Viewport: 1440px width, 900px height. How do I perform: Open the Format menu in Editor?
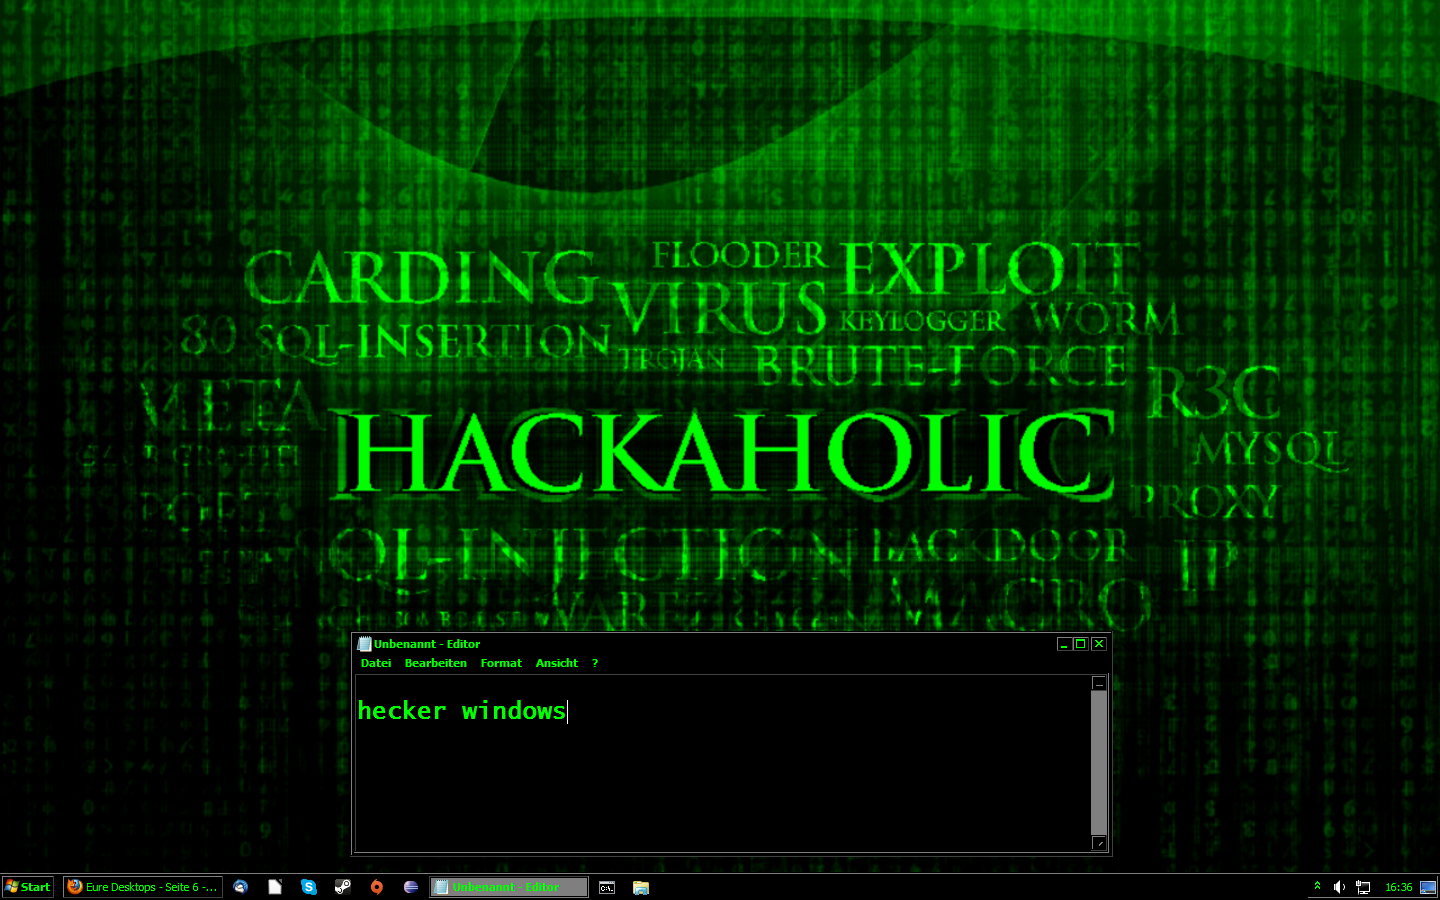(x=501, y=663)
